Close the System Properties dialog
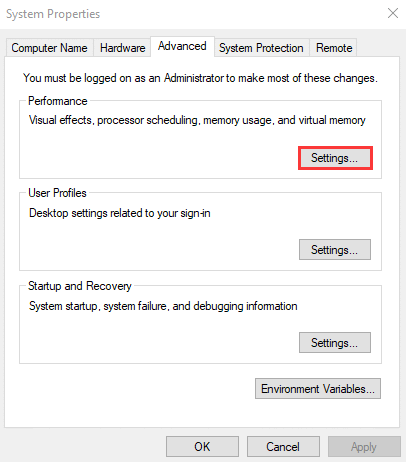The height and width of the screenshot is (462, 406). coord(393,14)
